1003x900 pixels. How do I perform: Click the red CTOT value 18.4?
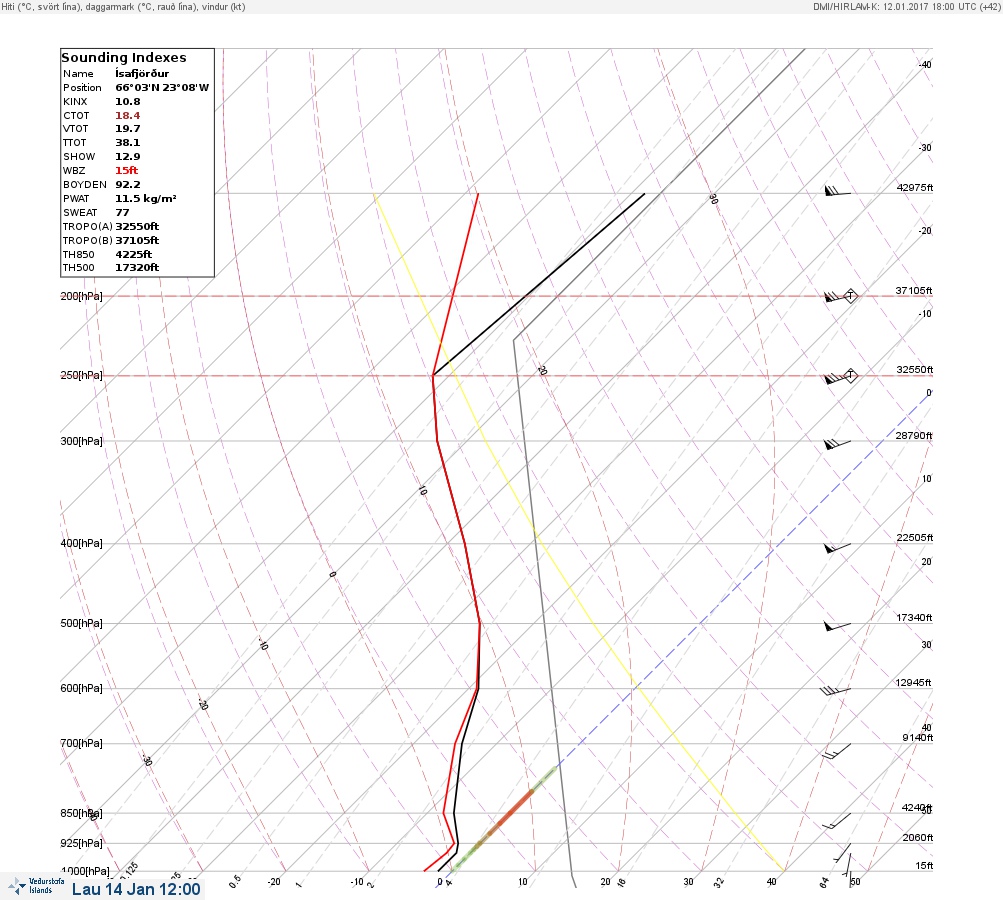(x=128, y=116)
